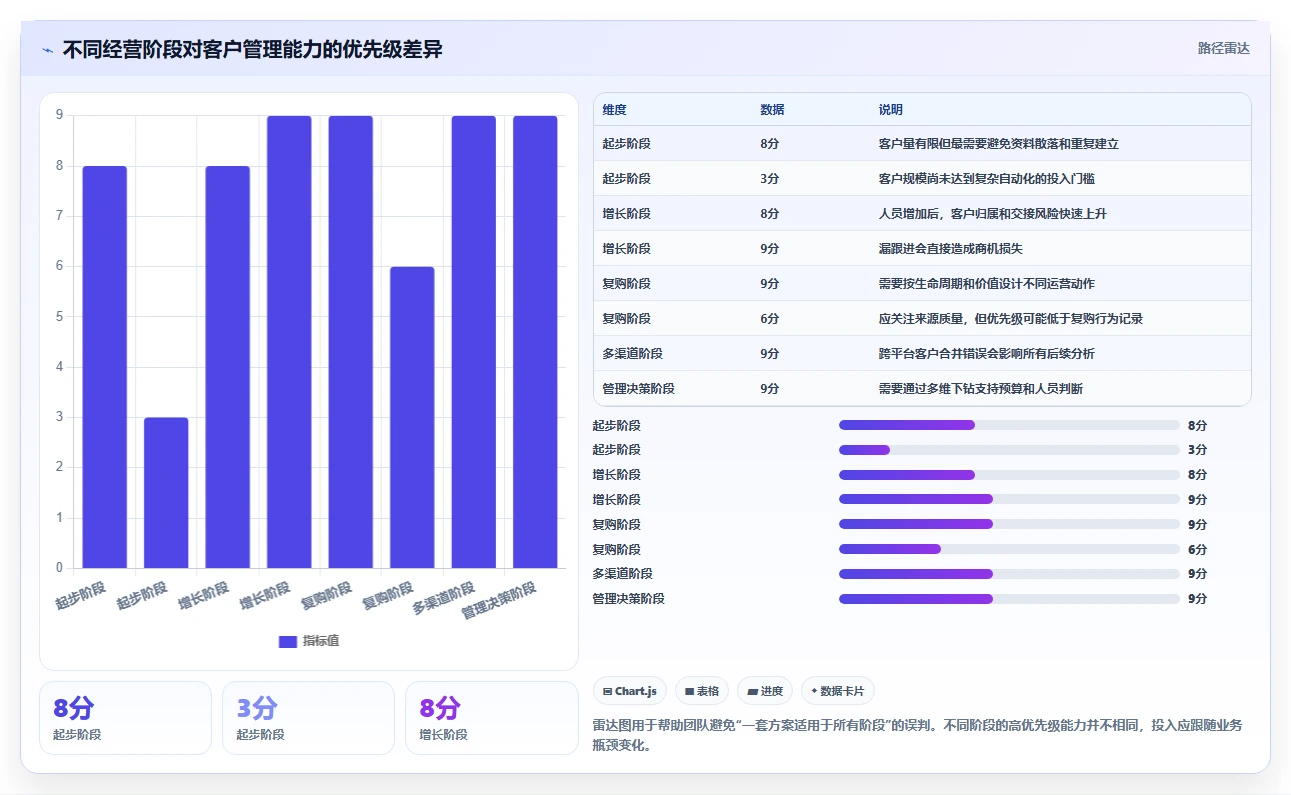Click the 多渠道阶段 chart bar
1291x795 pixels.
474,342
